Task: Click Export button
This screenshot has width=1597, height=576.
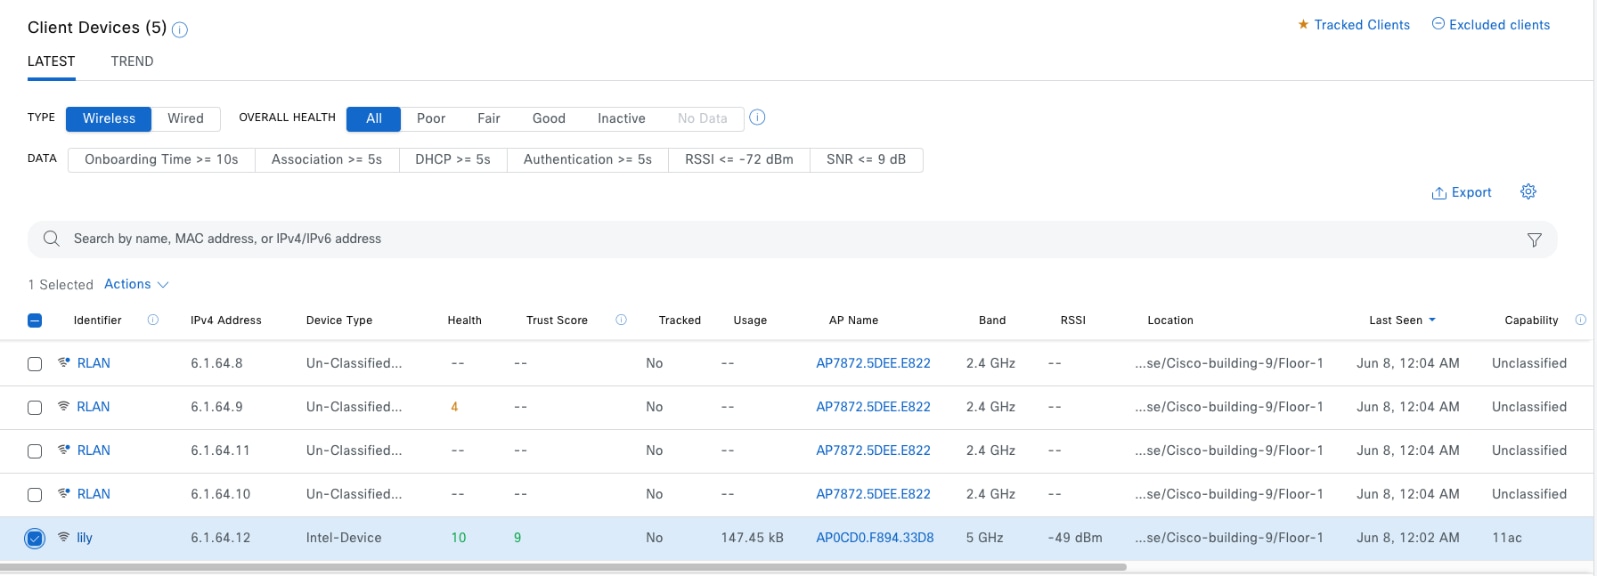Action: coord(1461,193)
